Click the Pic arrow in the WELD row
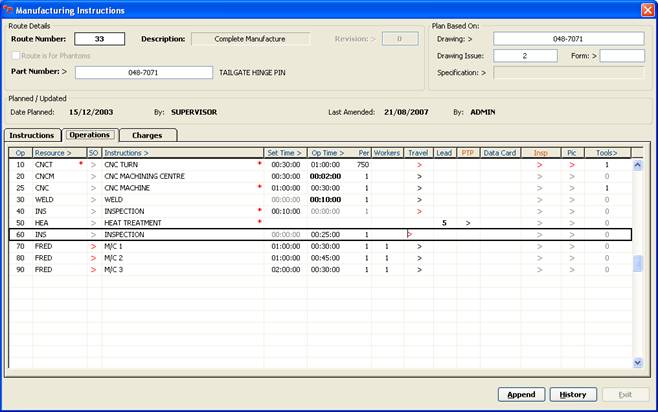Screen dimensions: 658x412 pyautogui.click(x=572, y=200)
